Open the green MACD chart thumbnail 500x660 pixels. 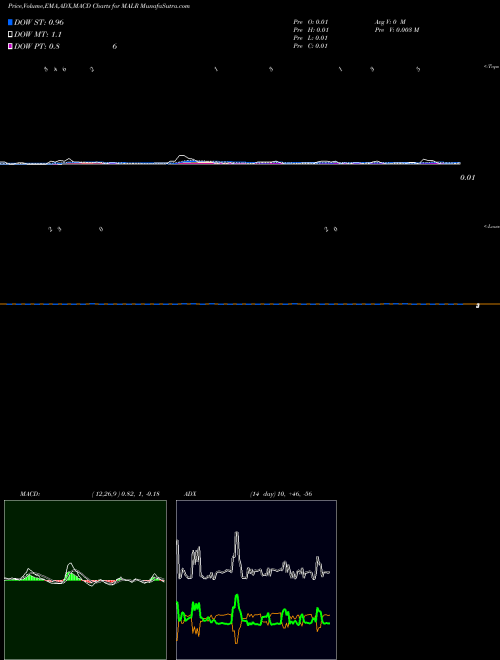85,580
